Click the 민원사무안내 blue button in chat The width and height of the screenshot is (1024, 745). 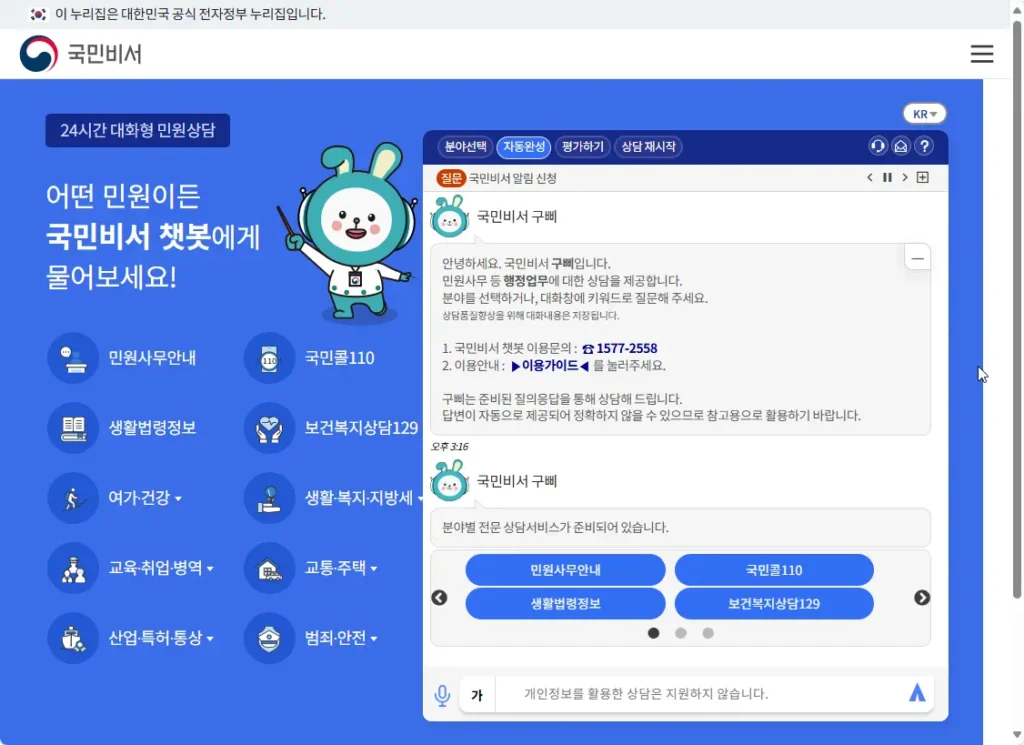[565, 570]
